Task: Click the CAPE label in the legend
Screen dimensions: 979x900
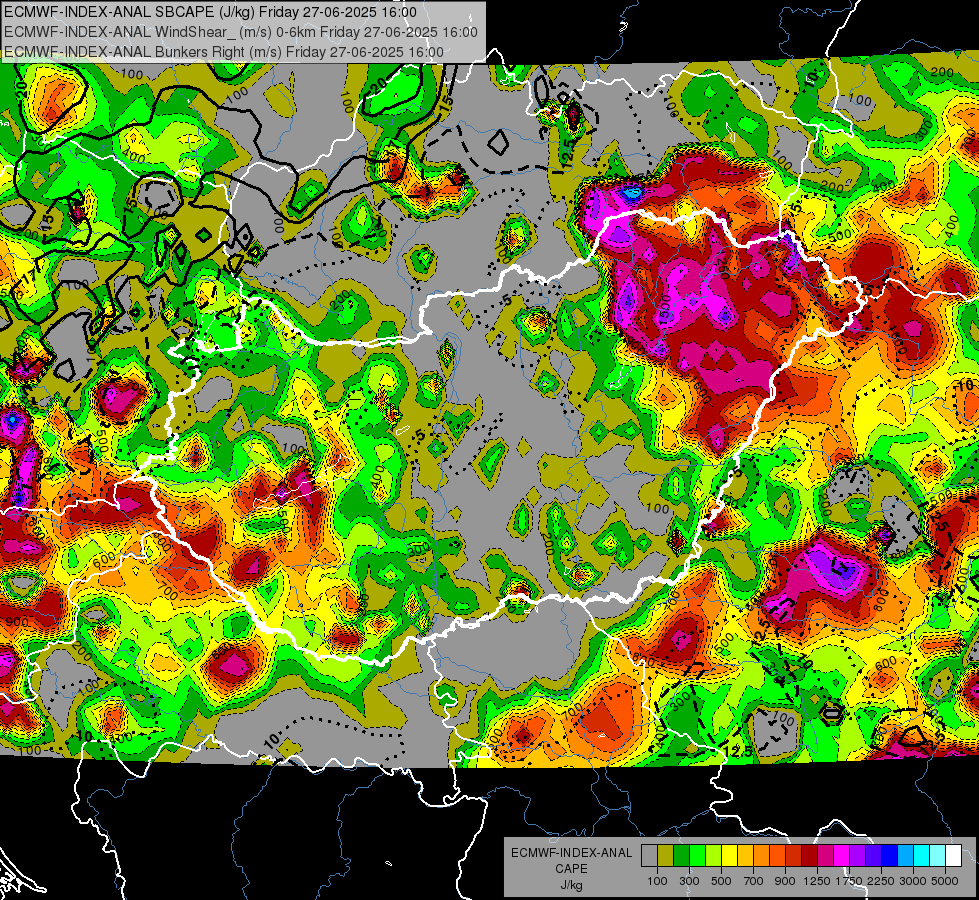Action: click(571, 869)
